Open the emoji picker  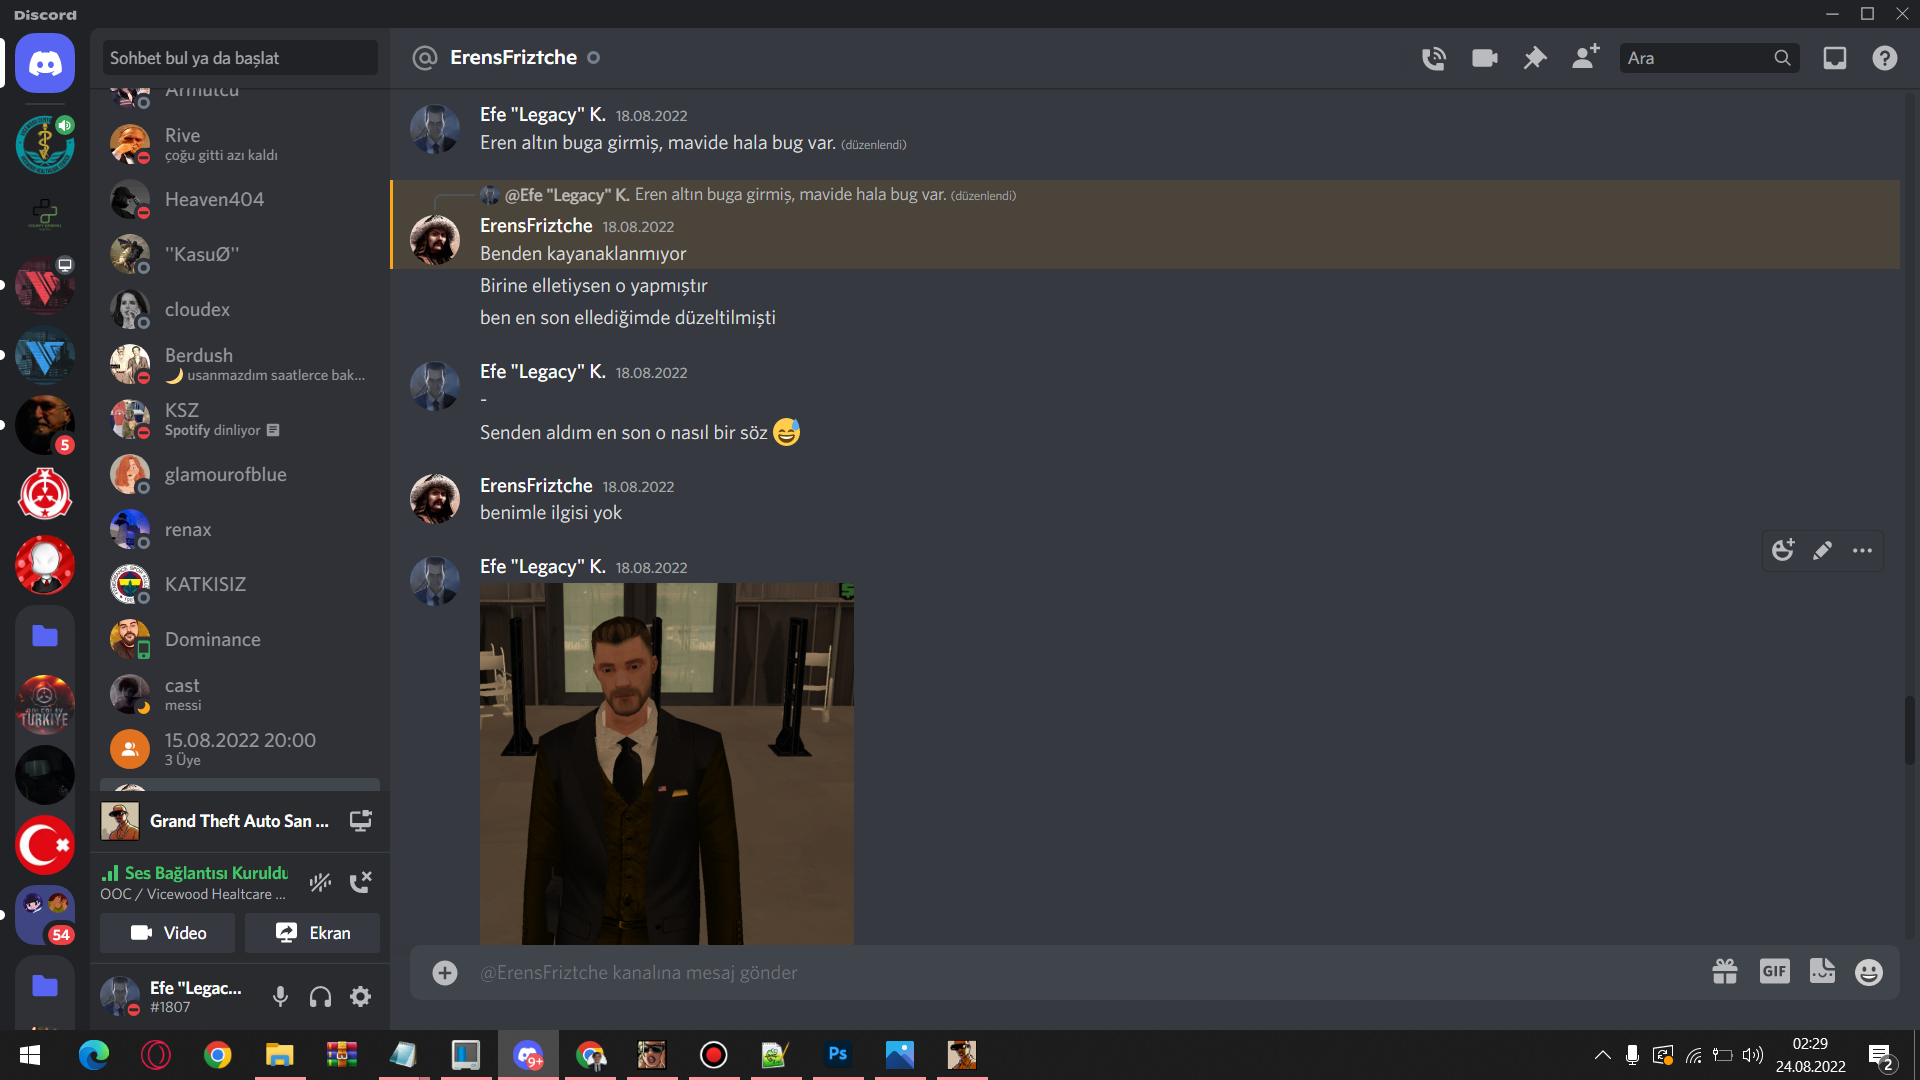pyautogui.click(x=1868, y=972)
